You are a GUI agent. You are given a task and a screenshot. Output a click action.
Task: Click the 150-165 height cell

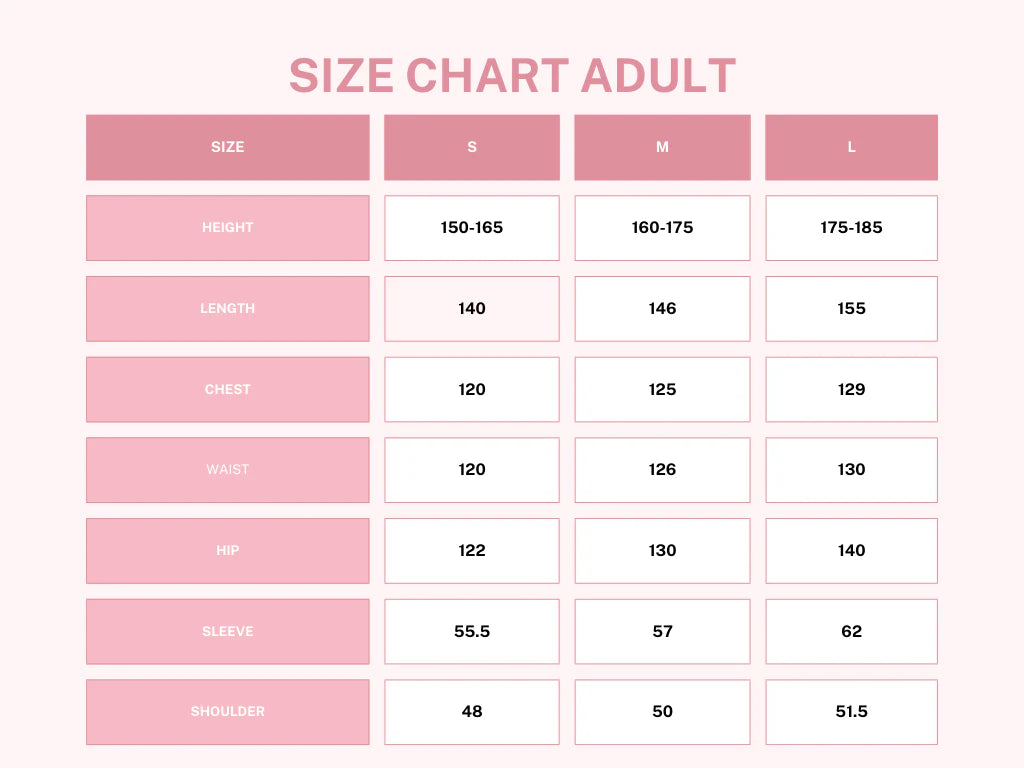(x=472, y=228)
